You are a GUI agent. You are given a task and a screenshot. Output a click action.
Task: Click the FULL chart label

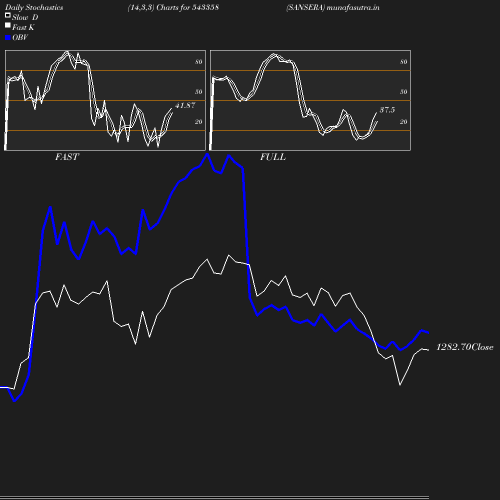[x=273, y=157]
